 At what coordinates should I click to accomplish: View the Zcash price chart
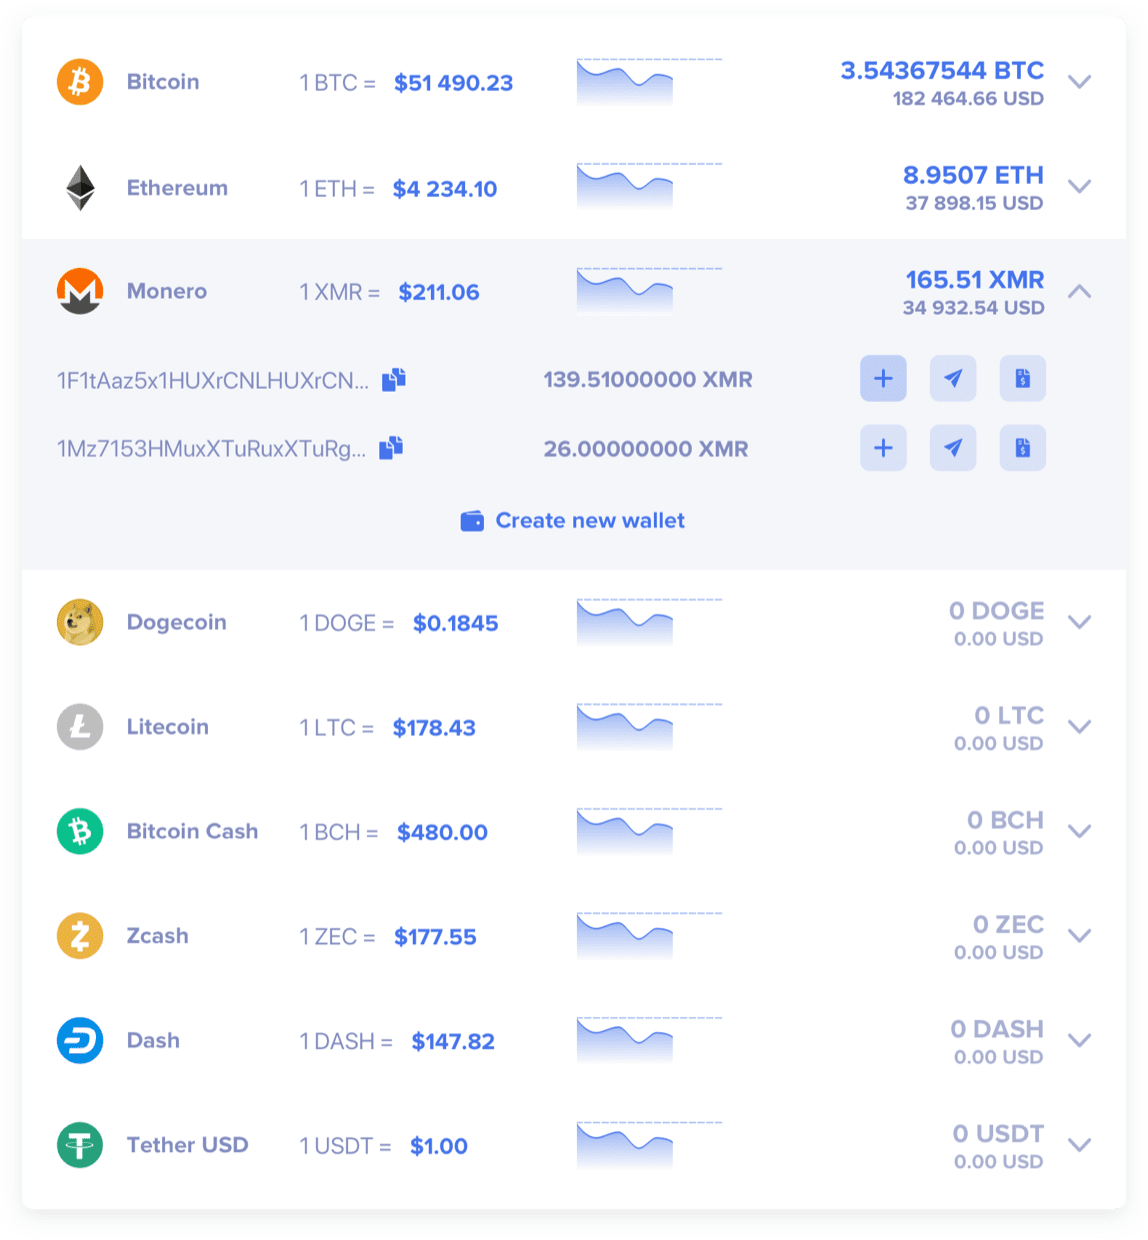click(649, 936)
